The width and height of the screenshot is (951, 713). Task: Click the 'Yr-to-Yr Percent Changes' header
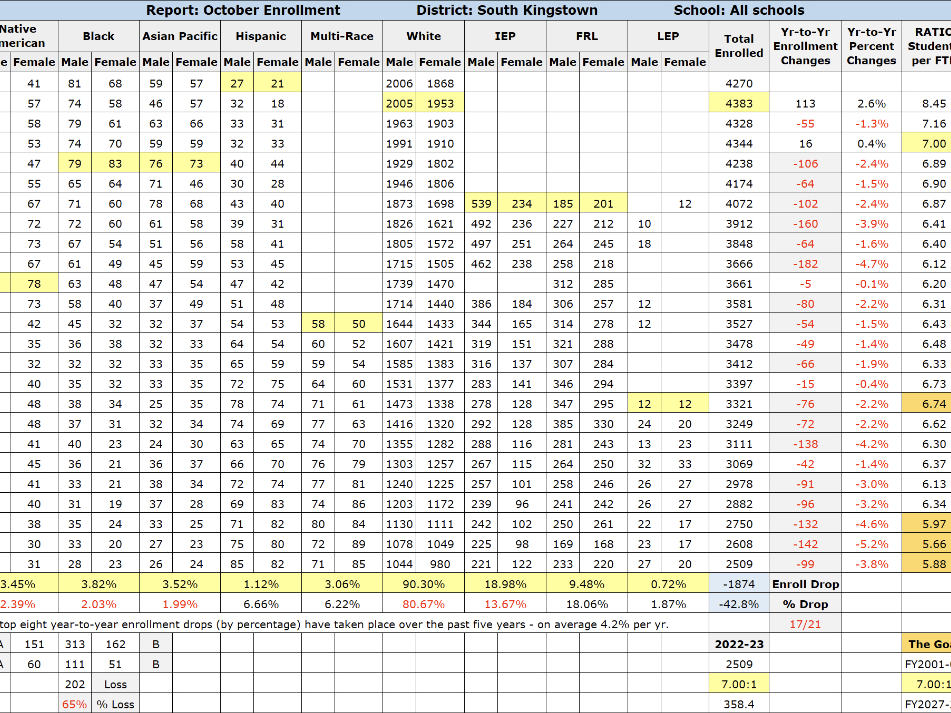coord(872,46)
